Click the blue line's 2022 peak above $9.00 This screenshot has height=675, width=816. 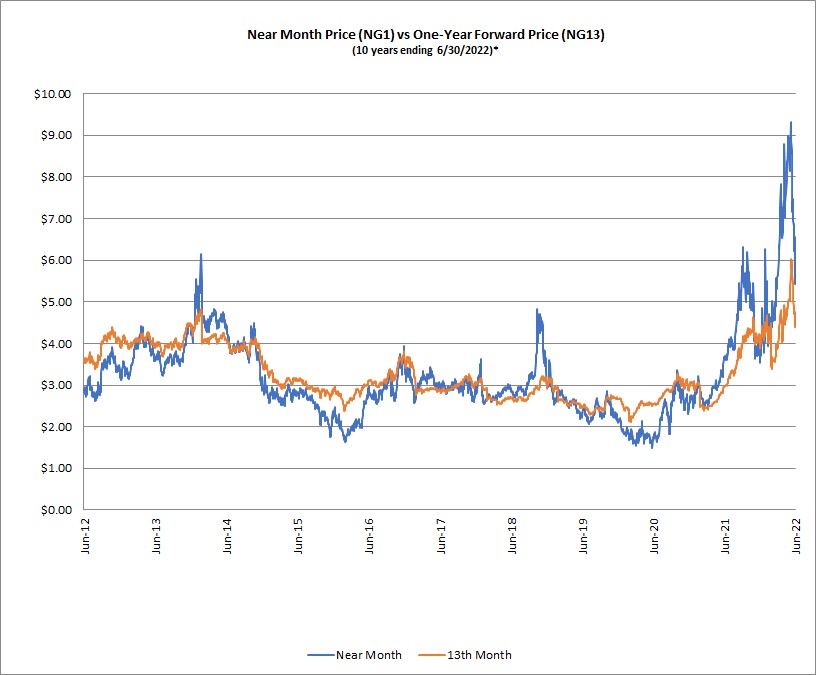click(791, 123)
